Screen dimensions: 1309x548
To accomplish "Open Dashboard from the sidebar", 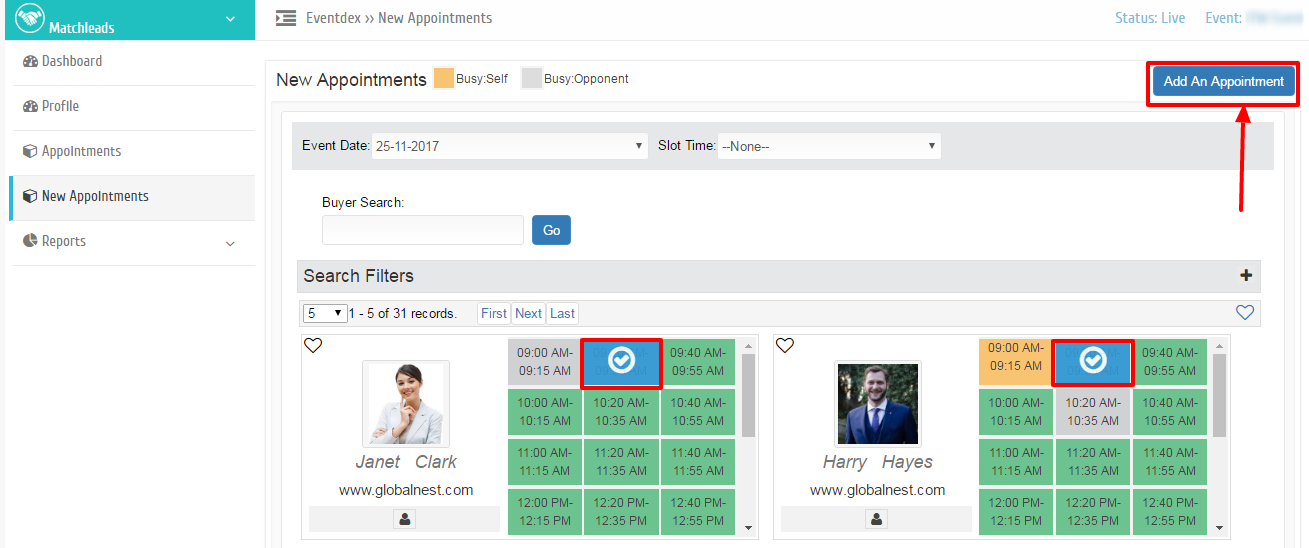I will (71, 61).
